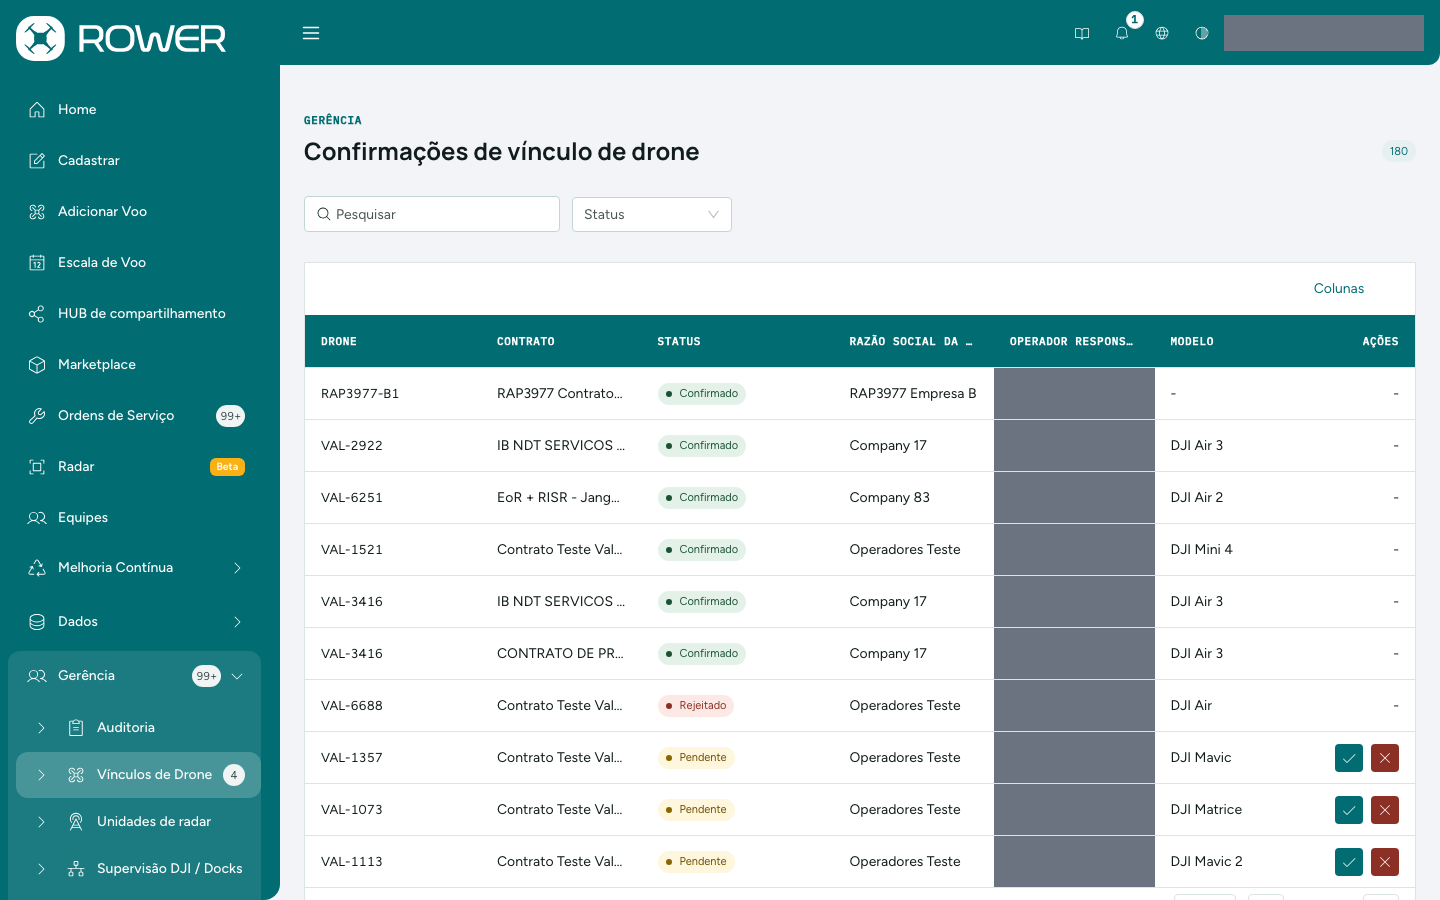Click the Ordens de Serviço wrench icon
The height and width of the screenshot is (900, 1440).
click(x=37, y=415)
